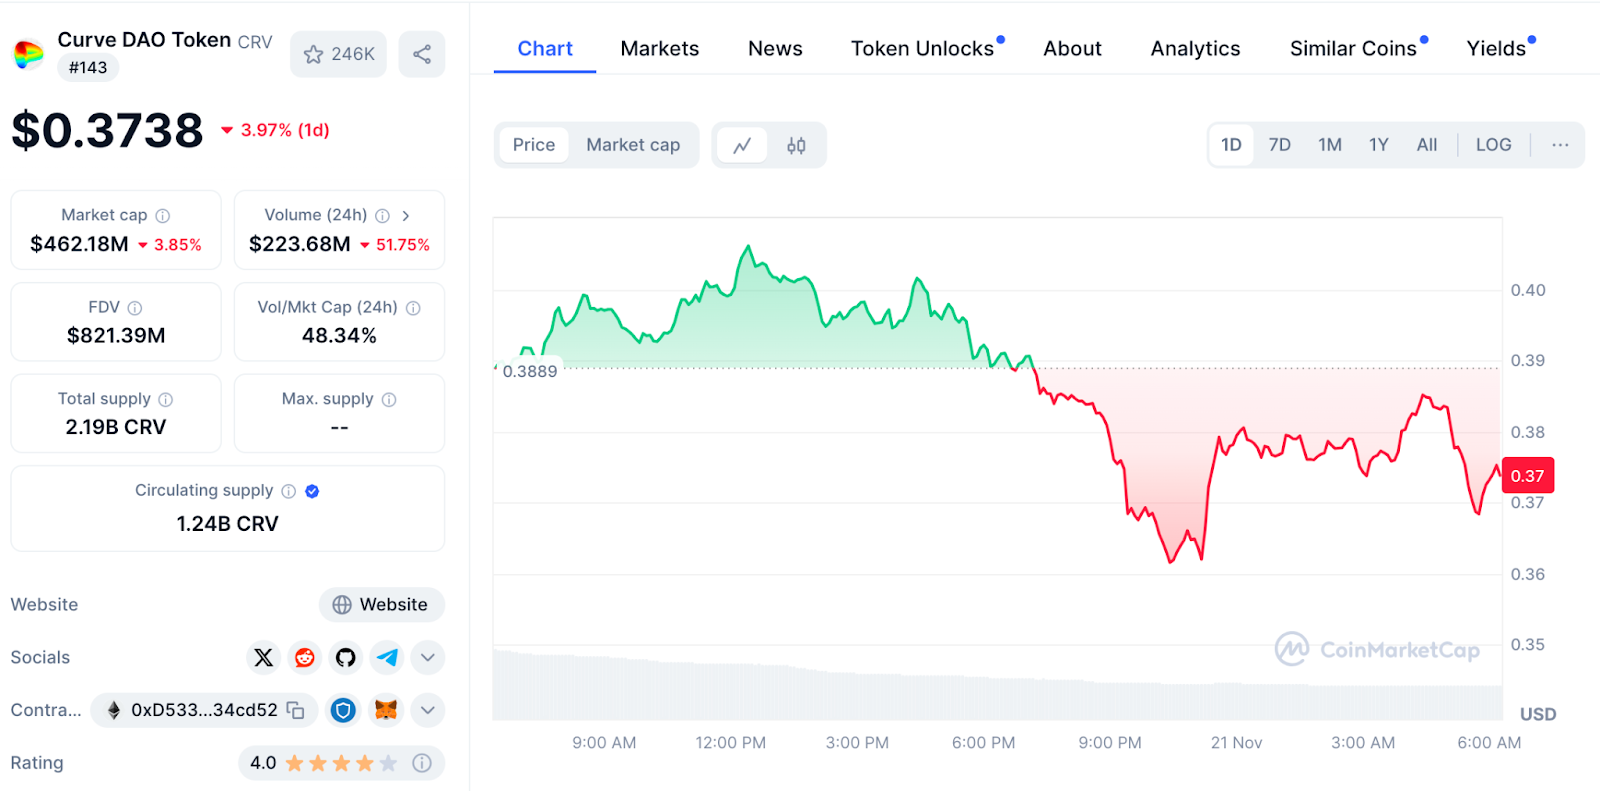Click the $223.68M volume value

click(x=300, y=245)
